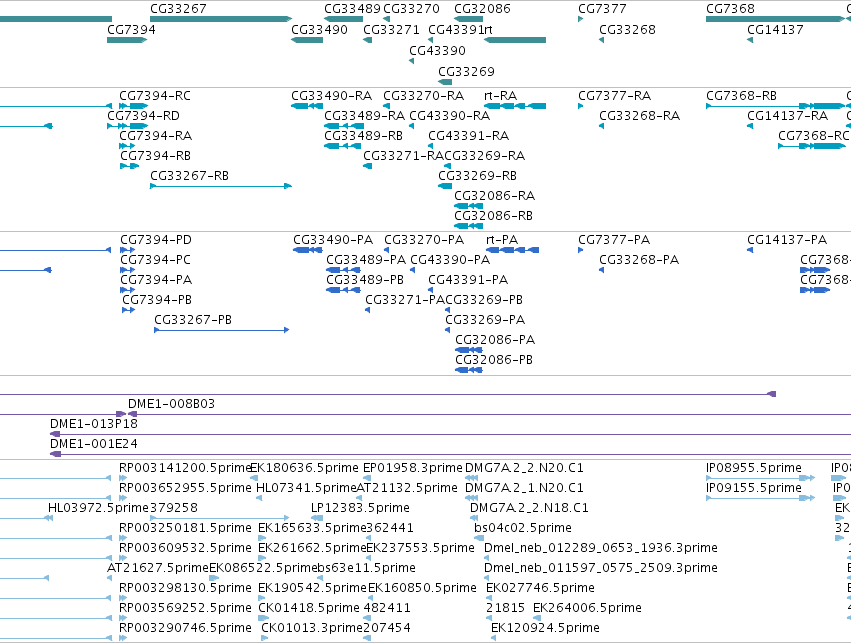Image resolution: width=851 pixels, height=643 pixels.
Task: Click the EK264006.5prime EST label
Action: click(x=587, y=608)
